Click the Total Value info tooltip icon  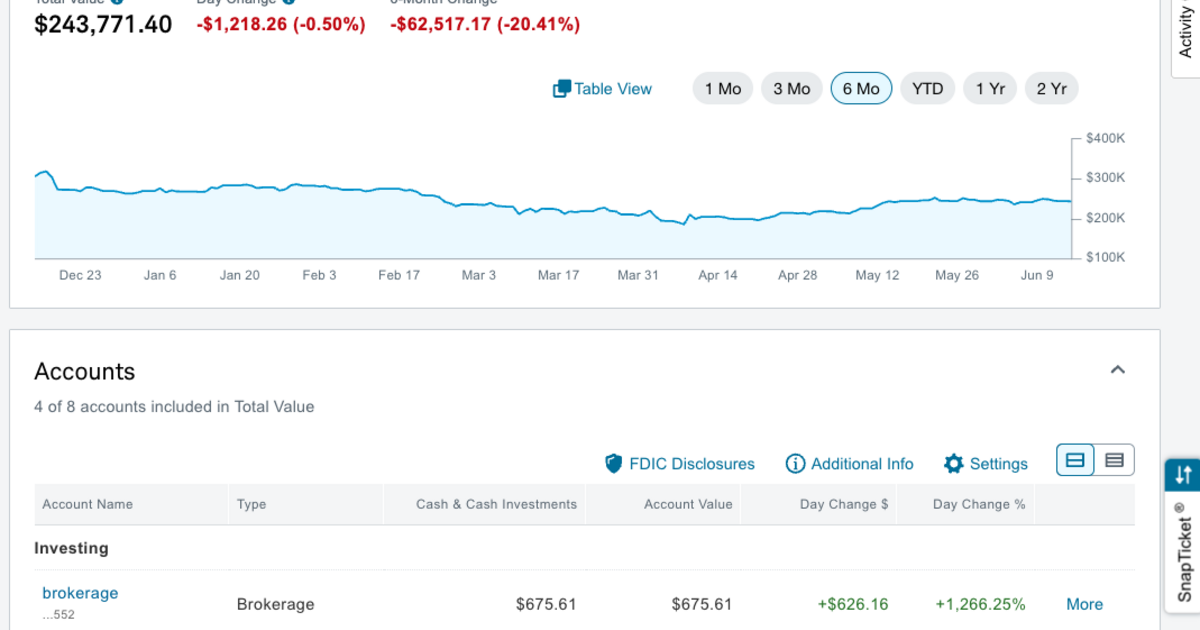(x=117, y=3)
